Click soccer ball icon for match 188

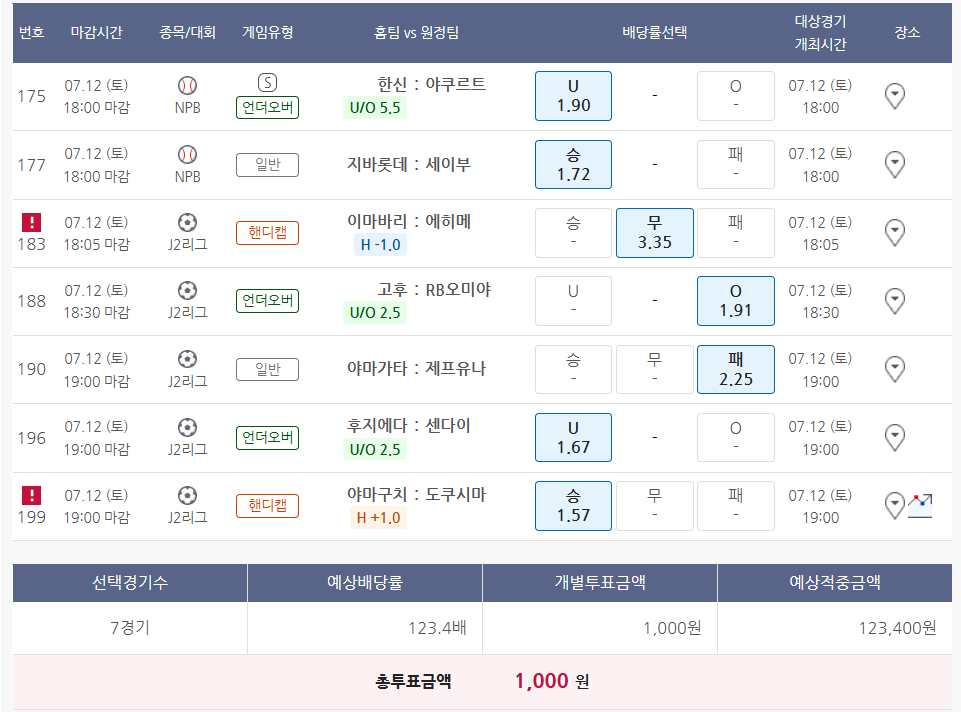click(x=187, y=290)
